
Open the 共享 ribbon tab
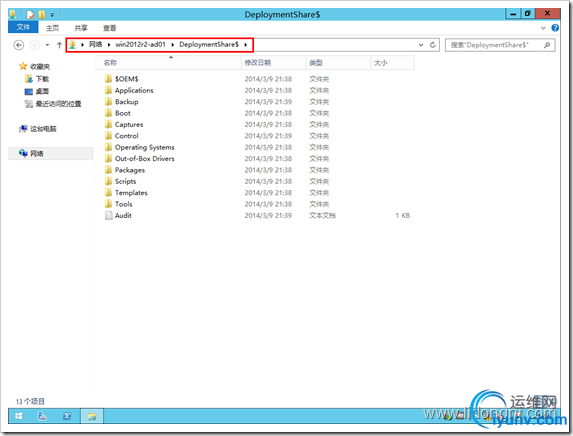(x=81, y=28)
